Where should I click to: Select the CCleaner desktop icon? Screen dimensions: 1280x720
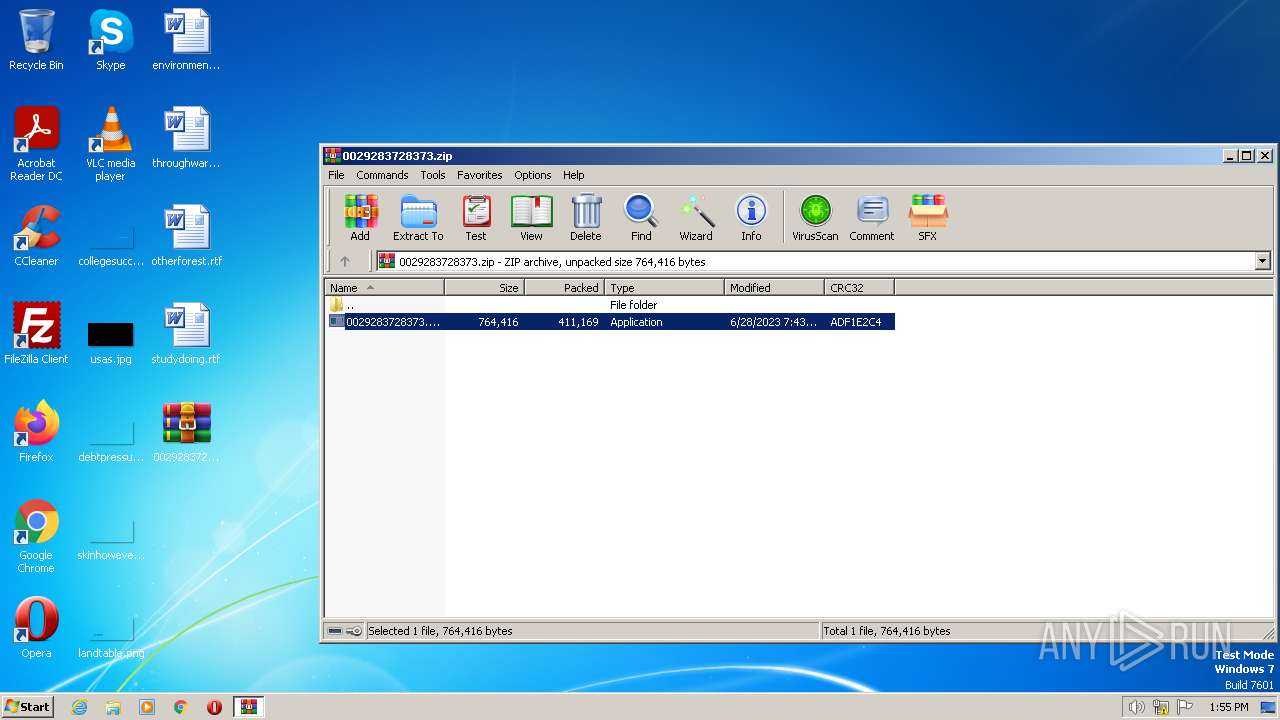click(36, 236)
